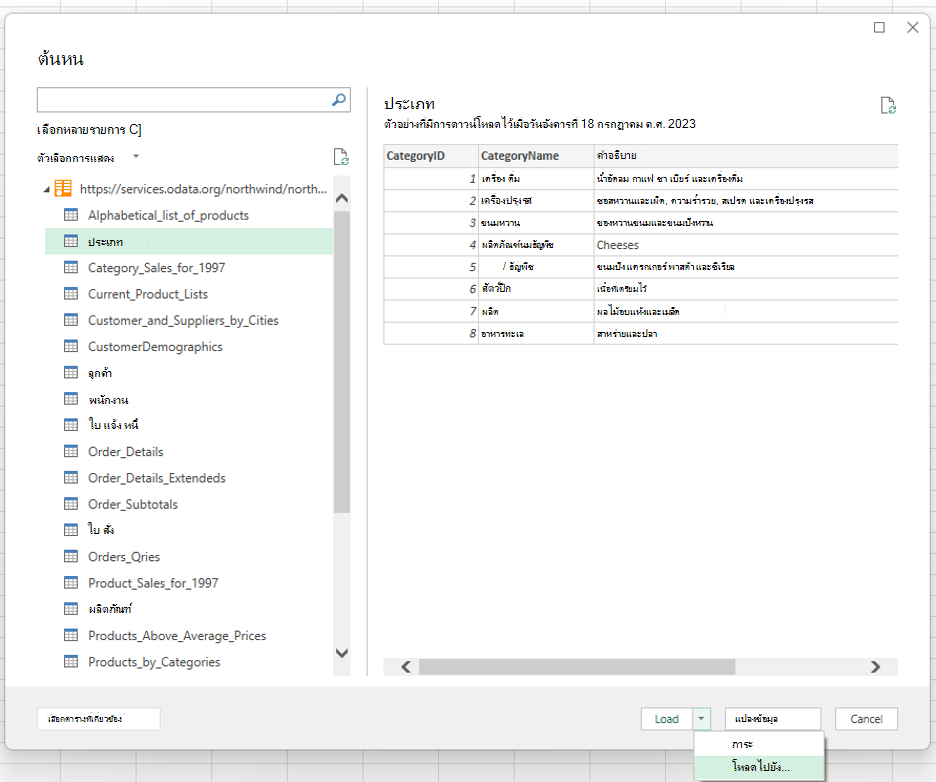Click the table icon beside พนักงาน
The image size is (936, 782).
point(71,399)
